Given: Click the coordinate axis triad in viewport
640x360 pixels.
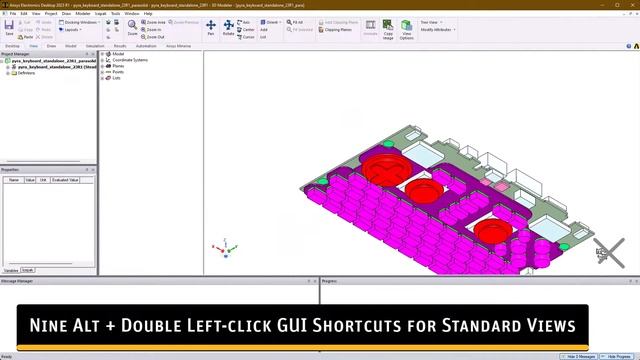Looking at the screenshot, I should click(225, 248).
